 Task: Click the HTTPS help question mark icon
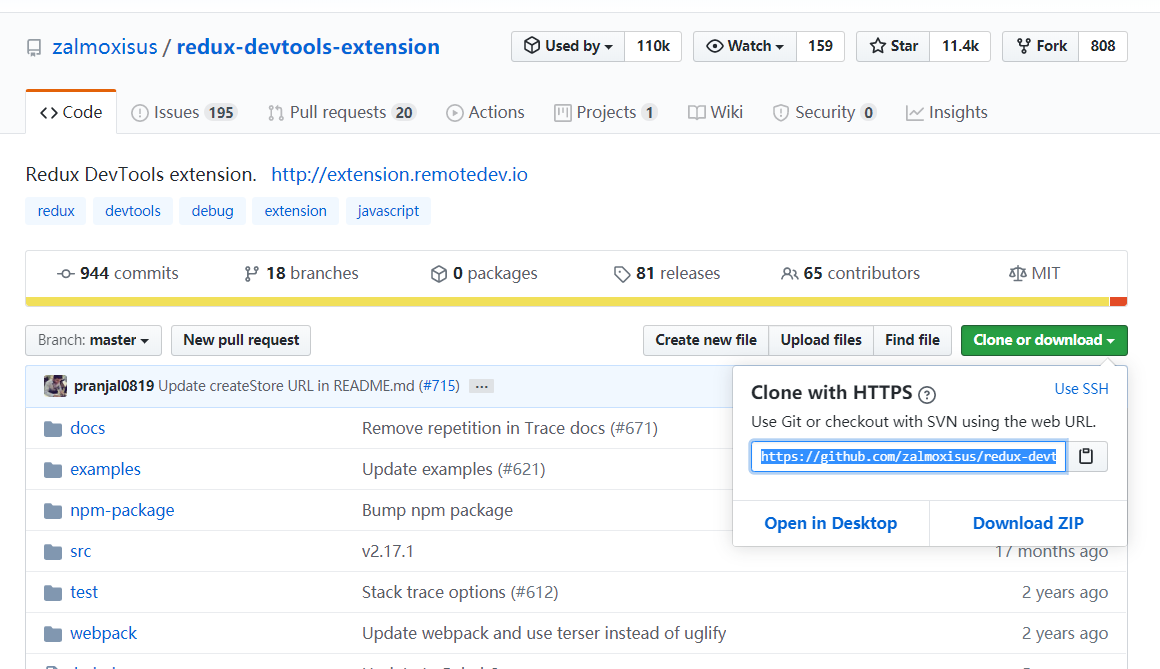click(x=927, y=394)
